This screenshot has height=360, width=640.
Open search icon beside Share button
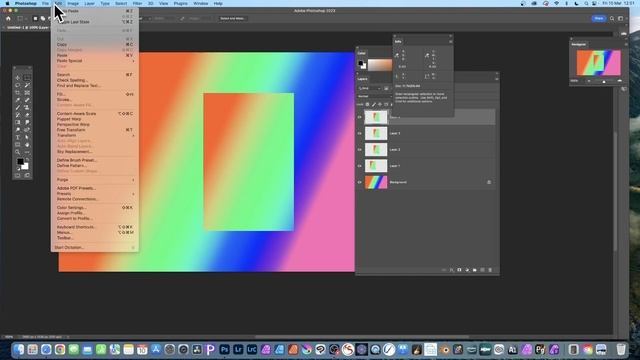pyautogui.click(x=612, y=18)
